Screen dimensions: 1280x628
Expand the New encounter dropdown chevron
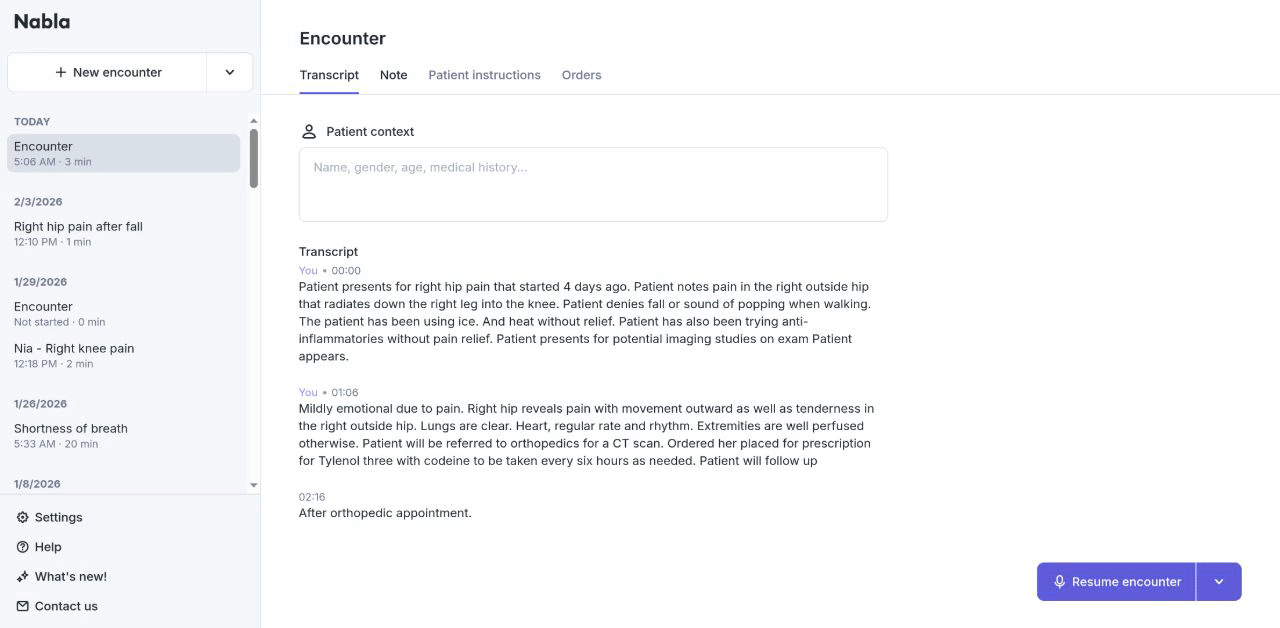click(x=230, y=73)
